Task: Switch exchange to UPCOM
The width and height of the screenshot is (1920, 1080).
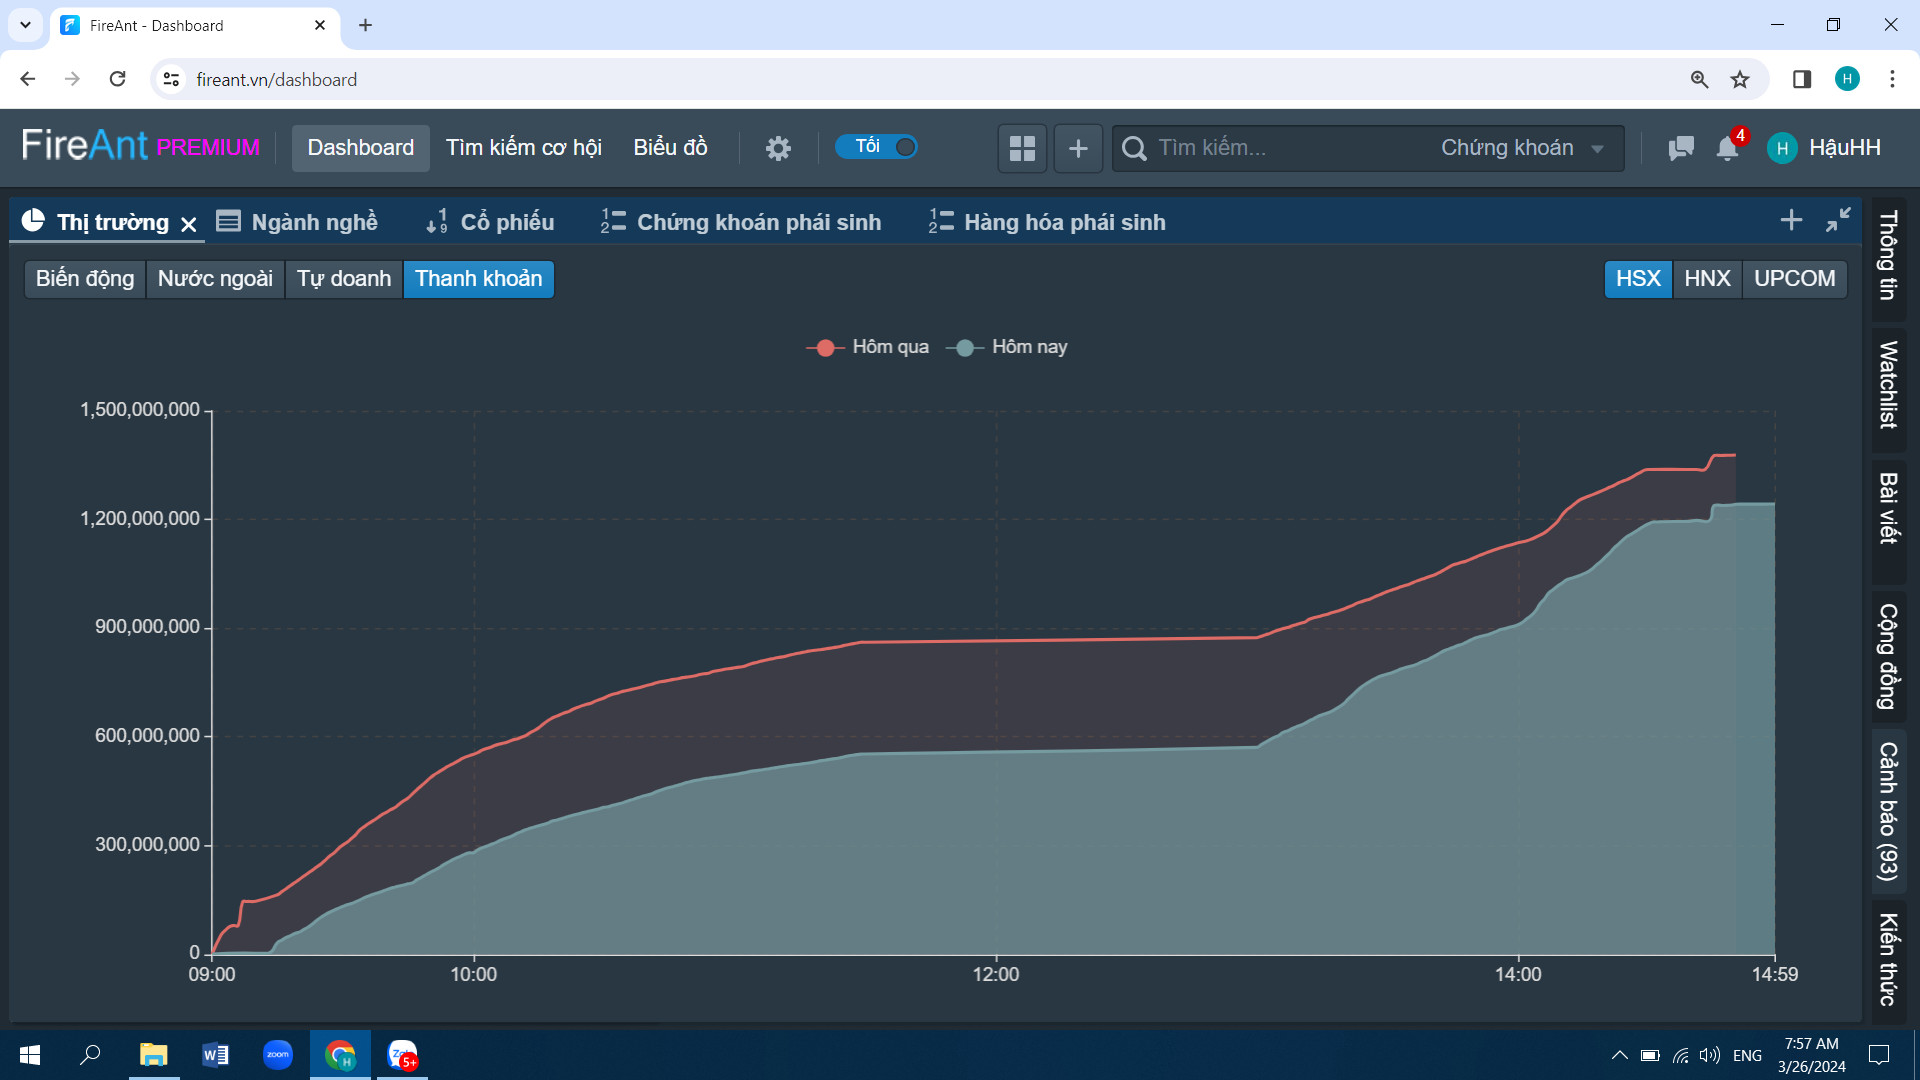Action: [1794, 279]
